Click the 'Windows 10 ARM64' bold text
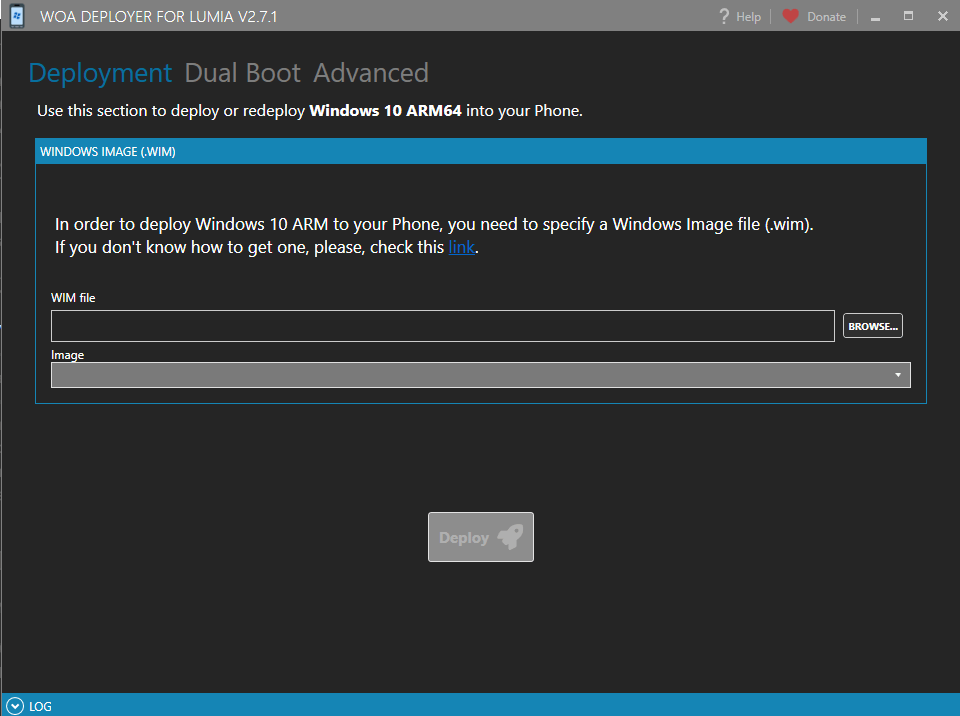 (x=385, y=111)
